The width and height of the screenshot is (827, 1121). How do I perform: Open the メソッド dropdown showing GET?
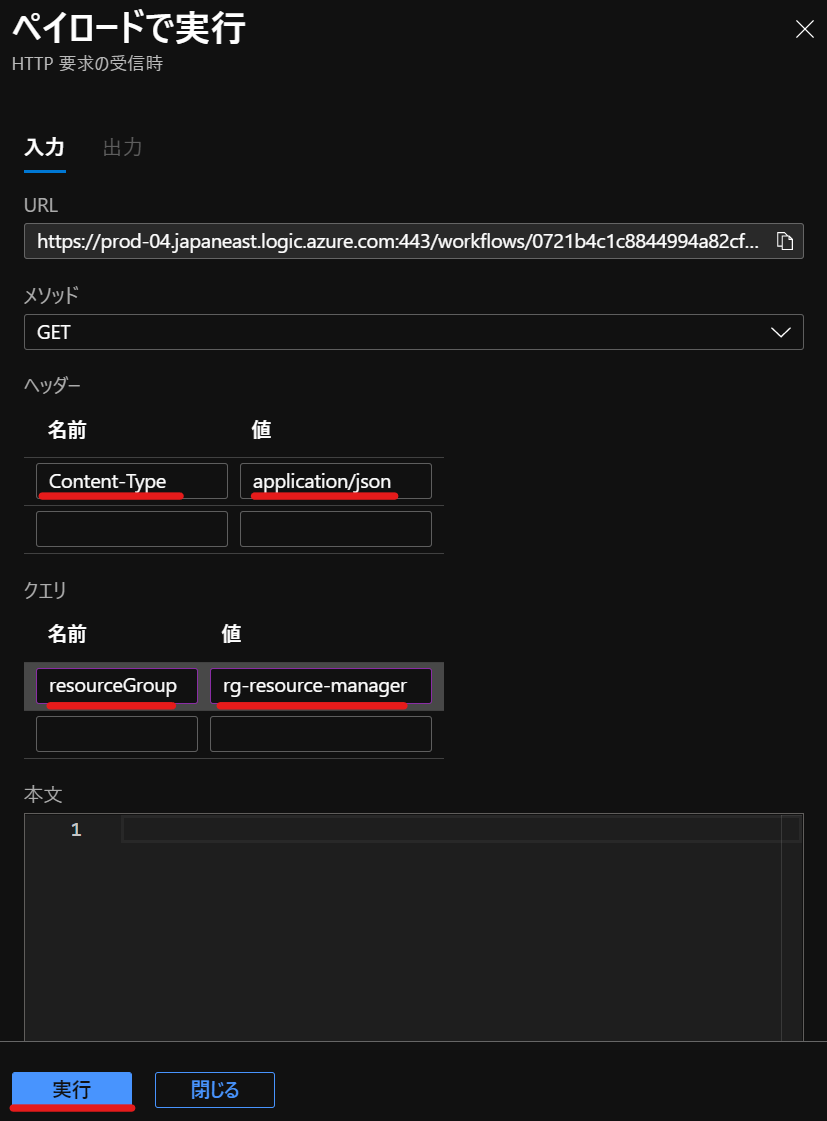click(414, 332)
